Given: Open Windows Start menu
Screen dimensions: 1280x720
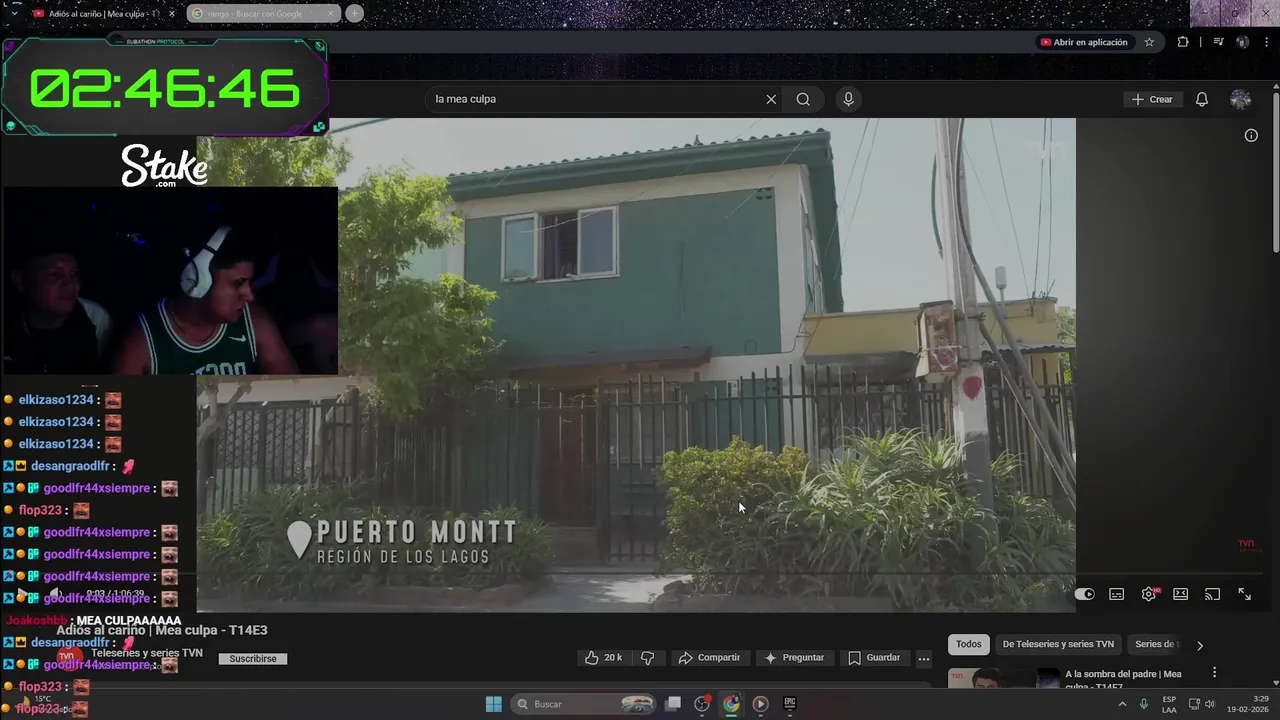Looking at the screenshot, I should tap(494, 704).
